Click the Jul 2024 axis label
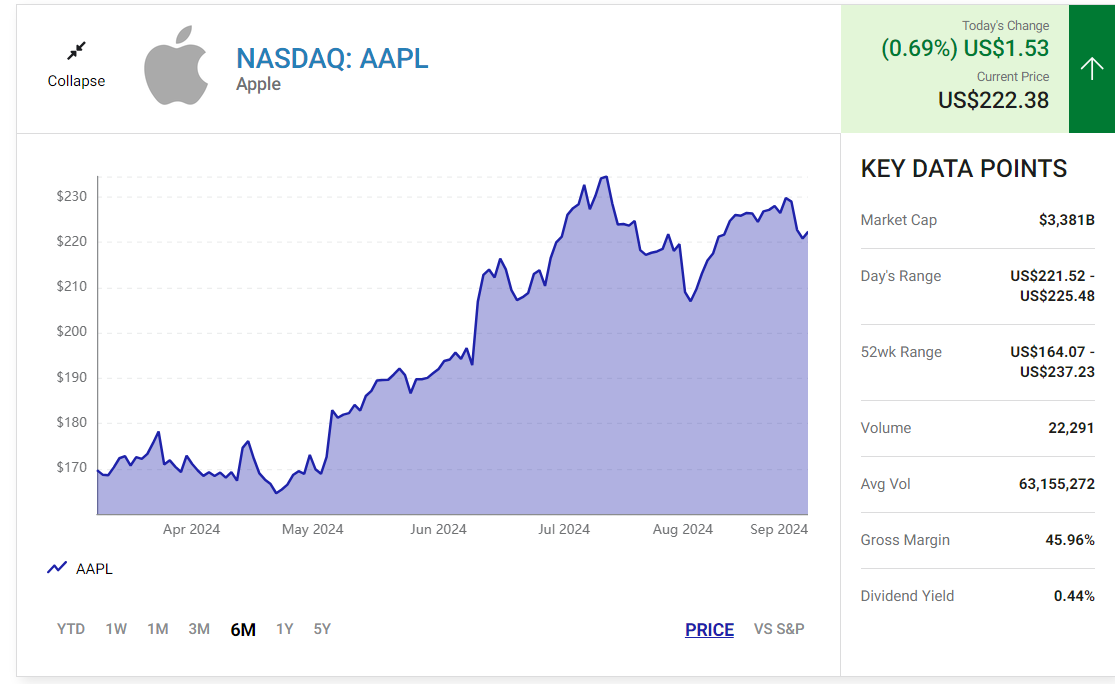Image resolution: width=1115 pixels, height=684 pixels. click(563, 530)
